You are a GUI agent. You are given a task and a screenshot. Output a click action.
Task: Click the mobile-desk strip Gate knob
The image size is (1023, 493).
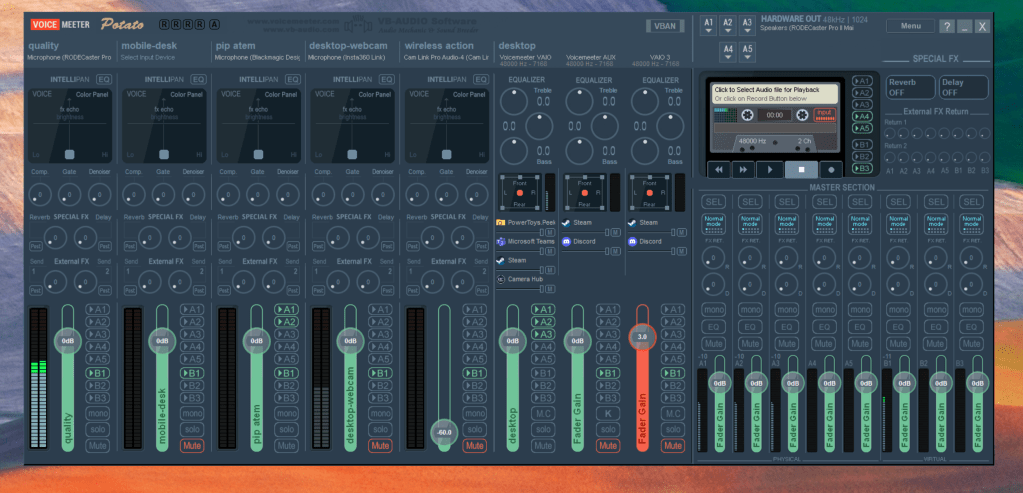click(x=163, y=194)
